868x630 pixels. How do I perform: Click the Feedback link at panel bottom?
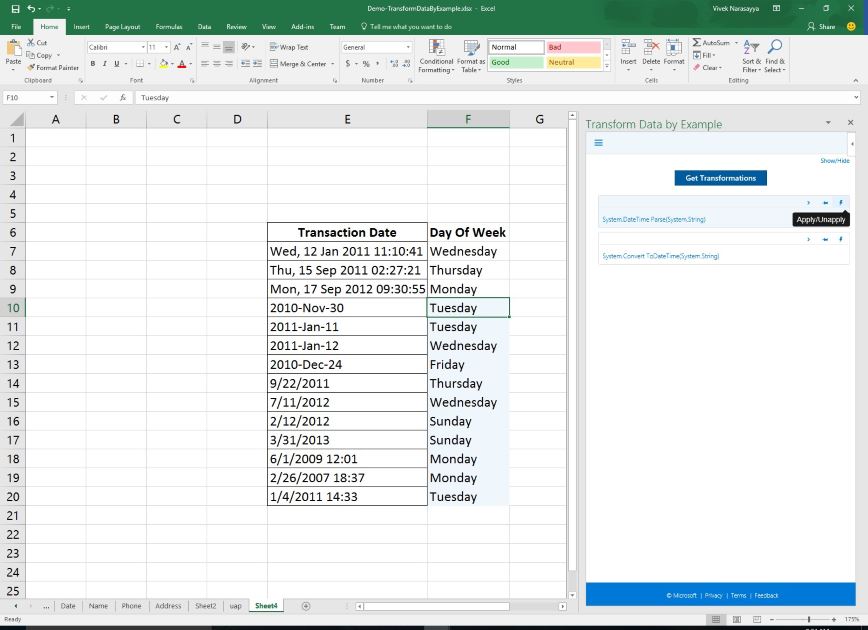click(766, 594)
